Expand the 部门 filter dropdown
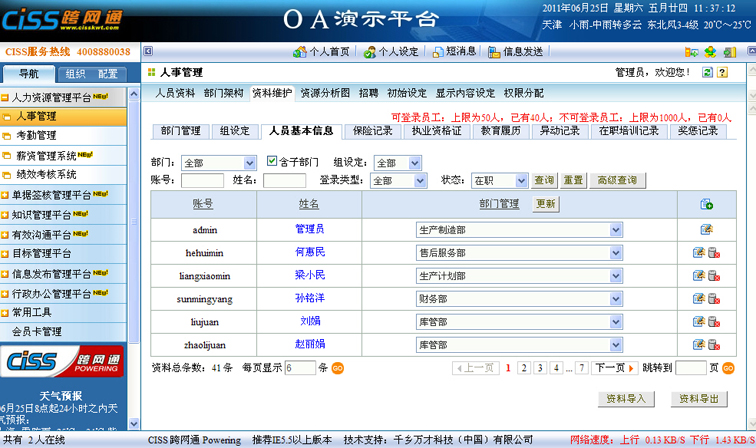 219,162
